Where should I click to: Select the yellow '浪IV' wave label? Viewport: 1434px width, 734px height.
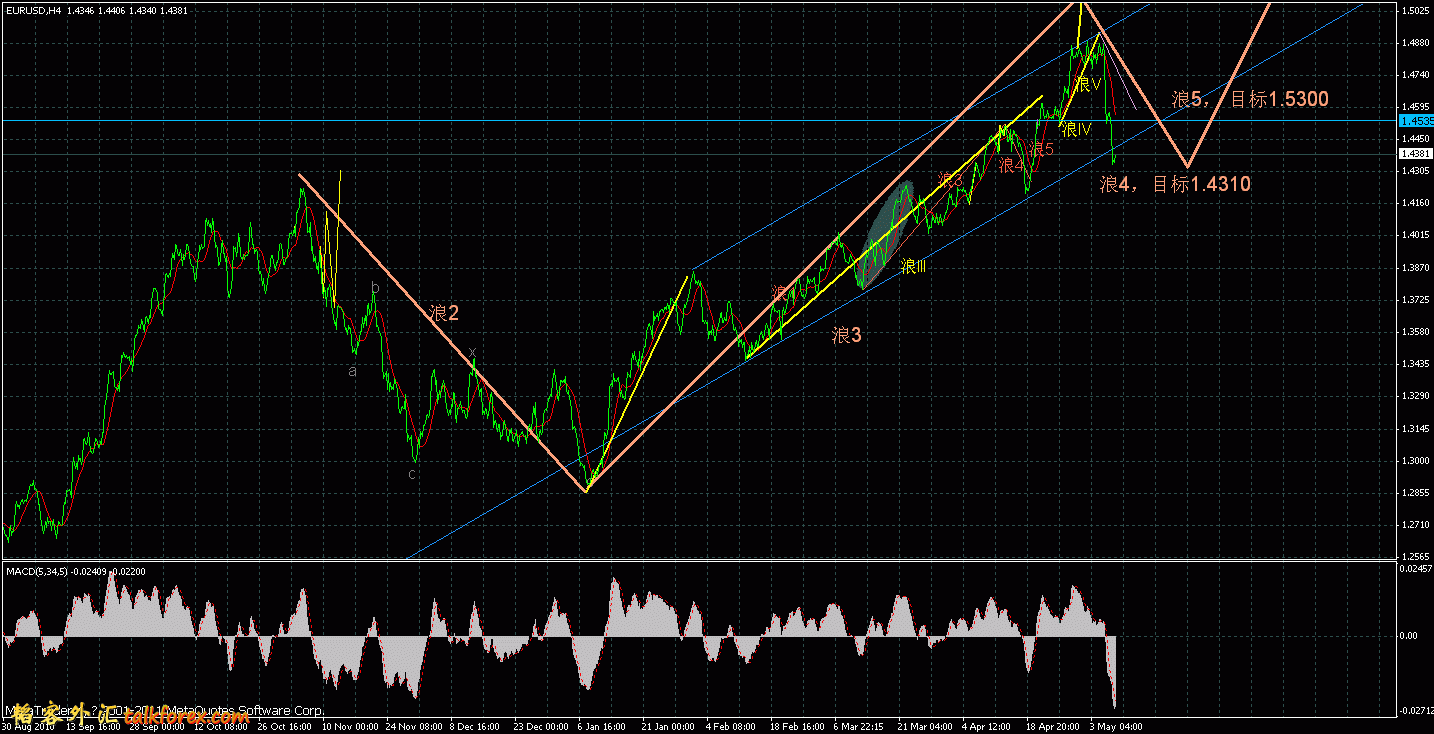(1075, 129)
